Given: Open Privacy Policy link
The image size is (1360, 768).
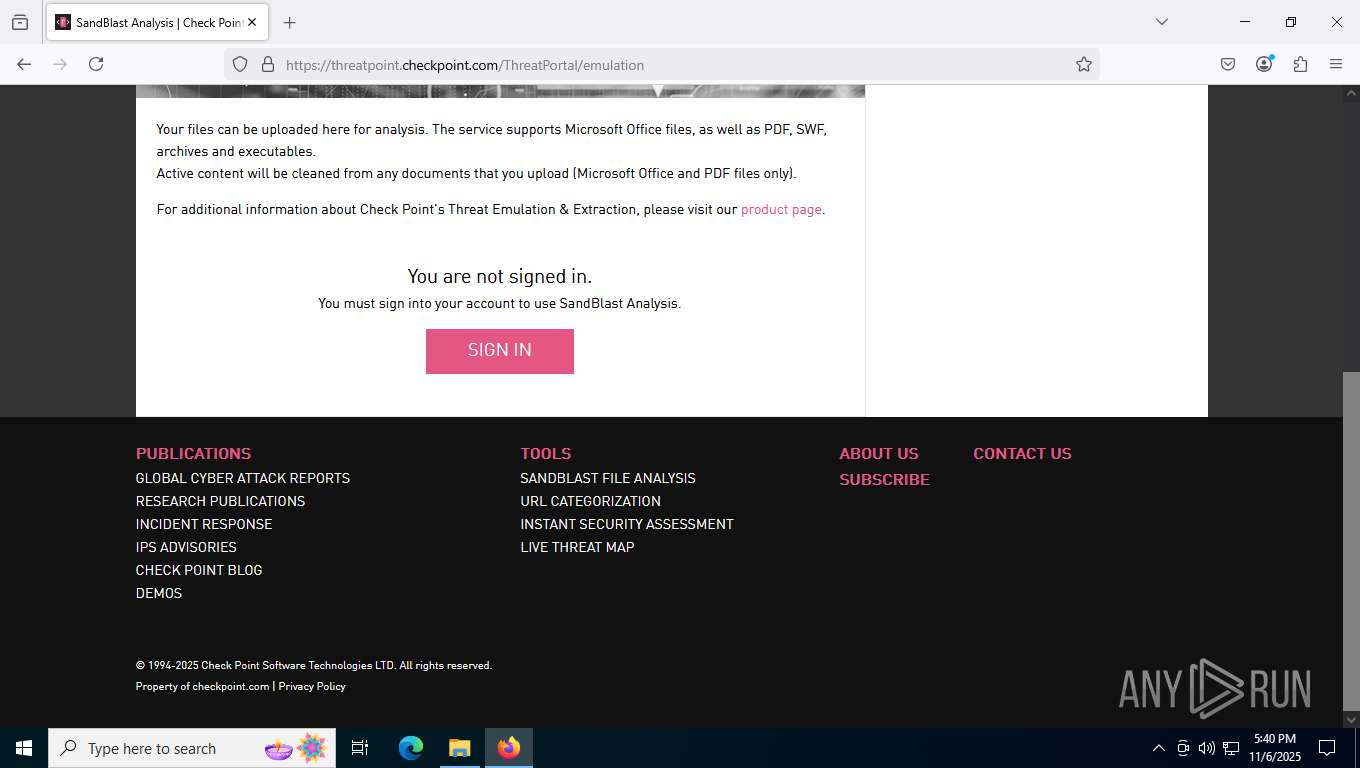Looking at the screenshot, I should [312, 686].
